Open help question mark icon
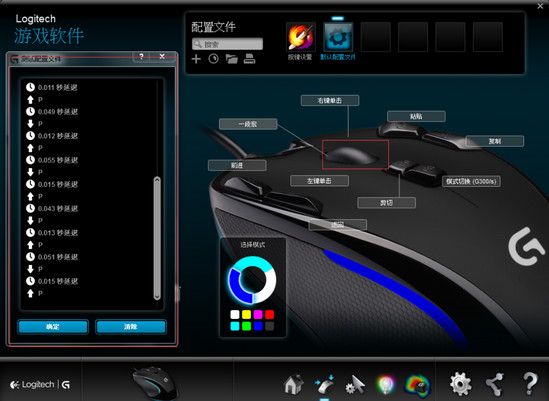Viewport: 549px width, 401px height. click(x=530, y=384)
